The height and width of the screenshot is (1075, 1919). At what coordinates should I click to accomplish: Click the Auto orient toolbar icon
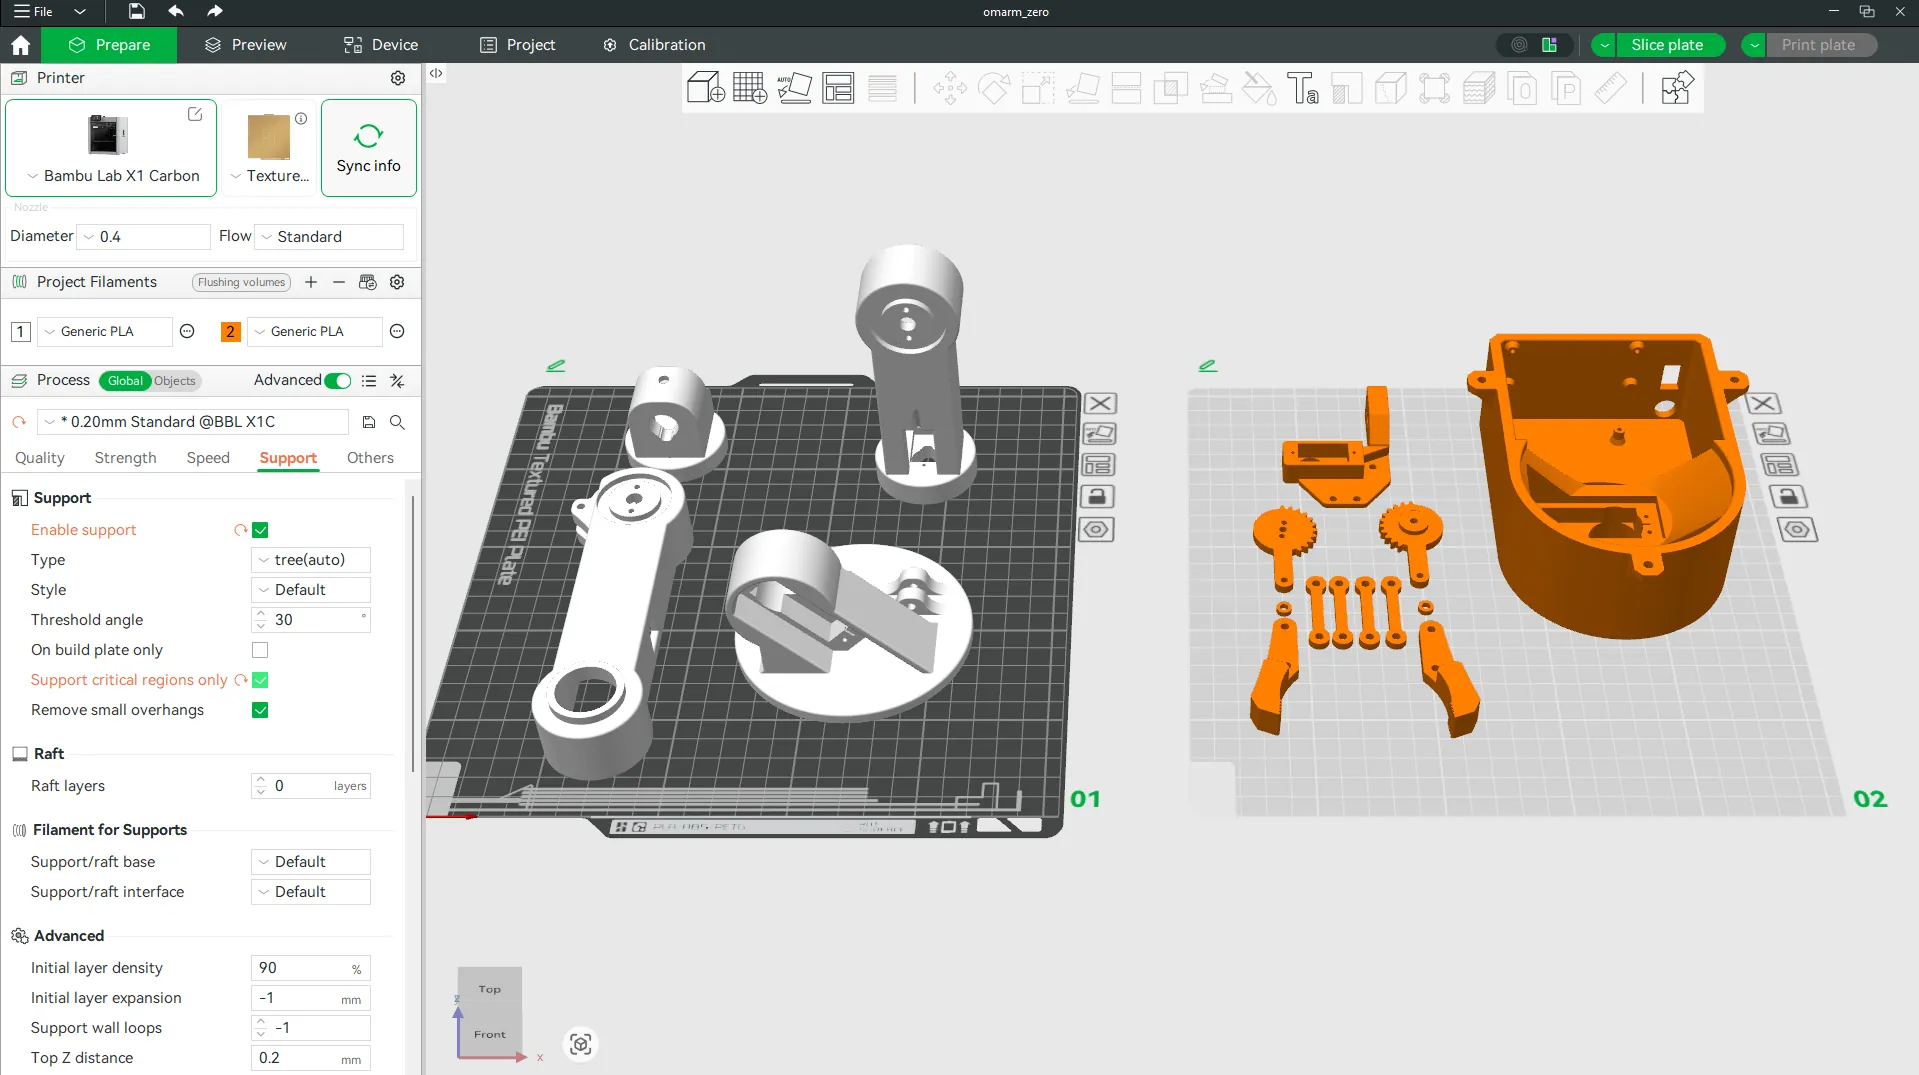[x=794, y=88]
